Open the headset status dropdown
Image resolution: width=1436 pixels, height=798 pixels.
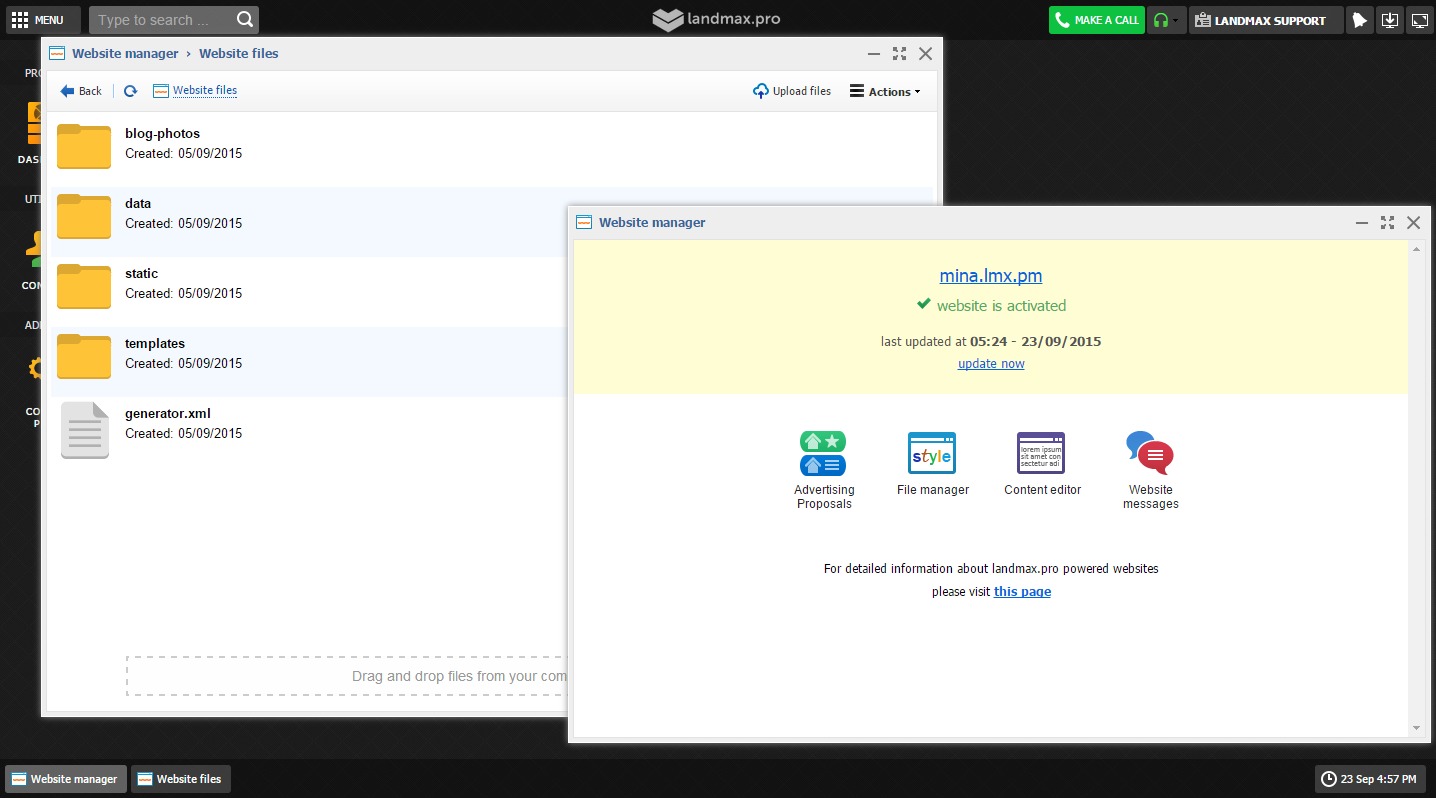coord(1166,20)
